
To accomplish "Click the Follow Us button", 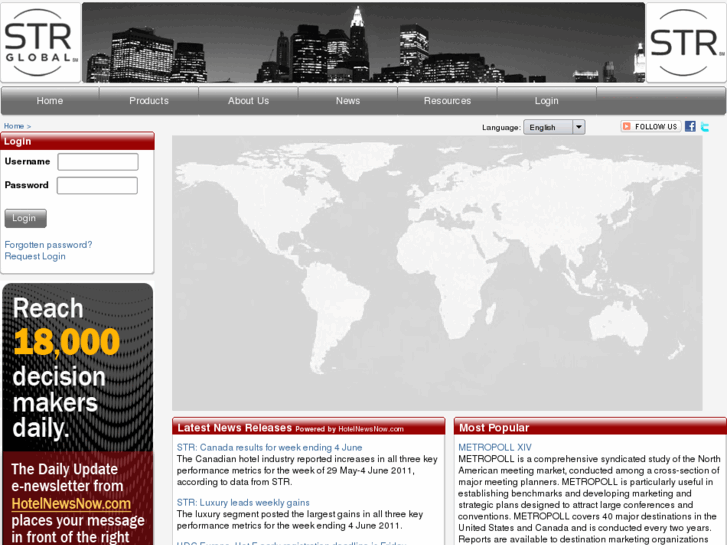I will 650,126.
